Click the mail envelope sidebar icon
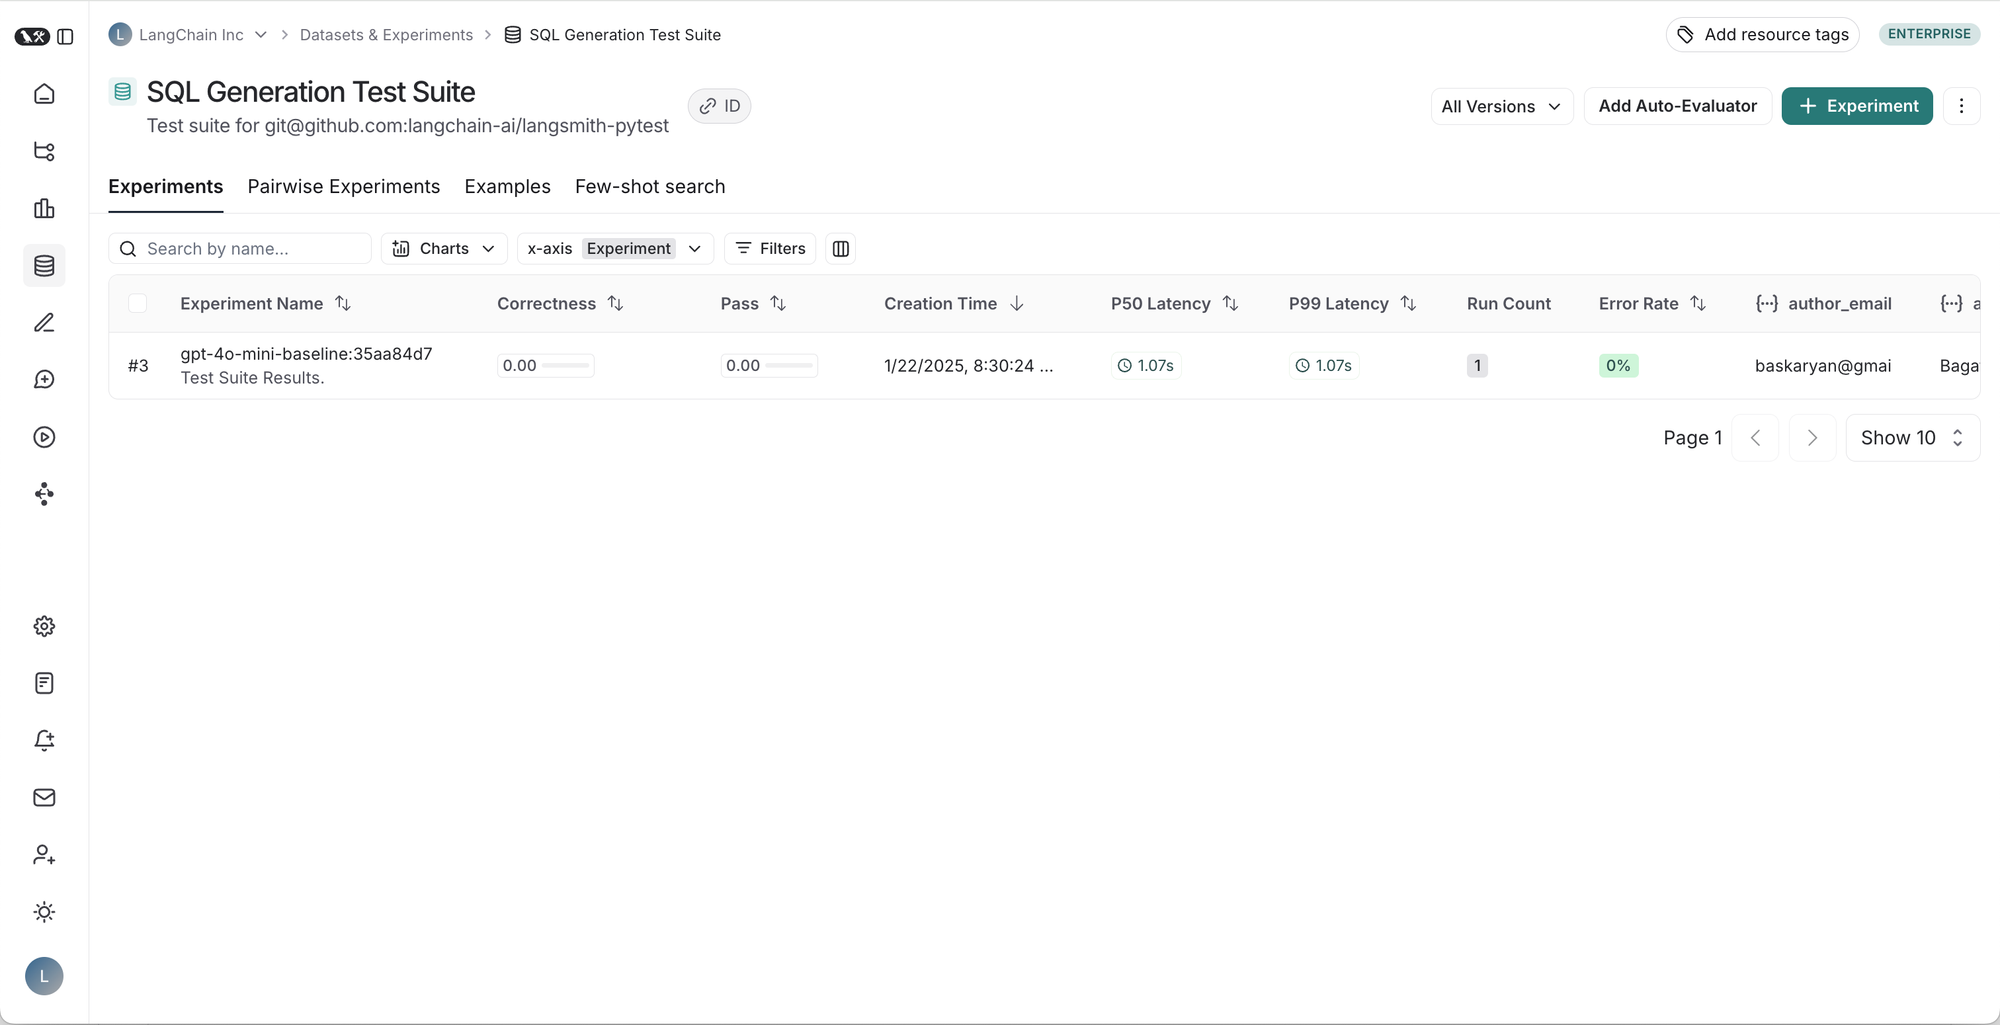Image resolution: width=2000 pixels, height=1025 pixels. pyautogui.click(x=44, y=798)
